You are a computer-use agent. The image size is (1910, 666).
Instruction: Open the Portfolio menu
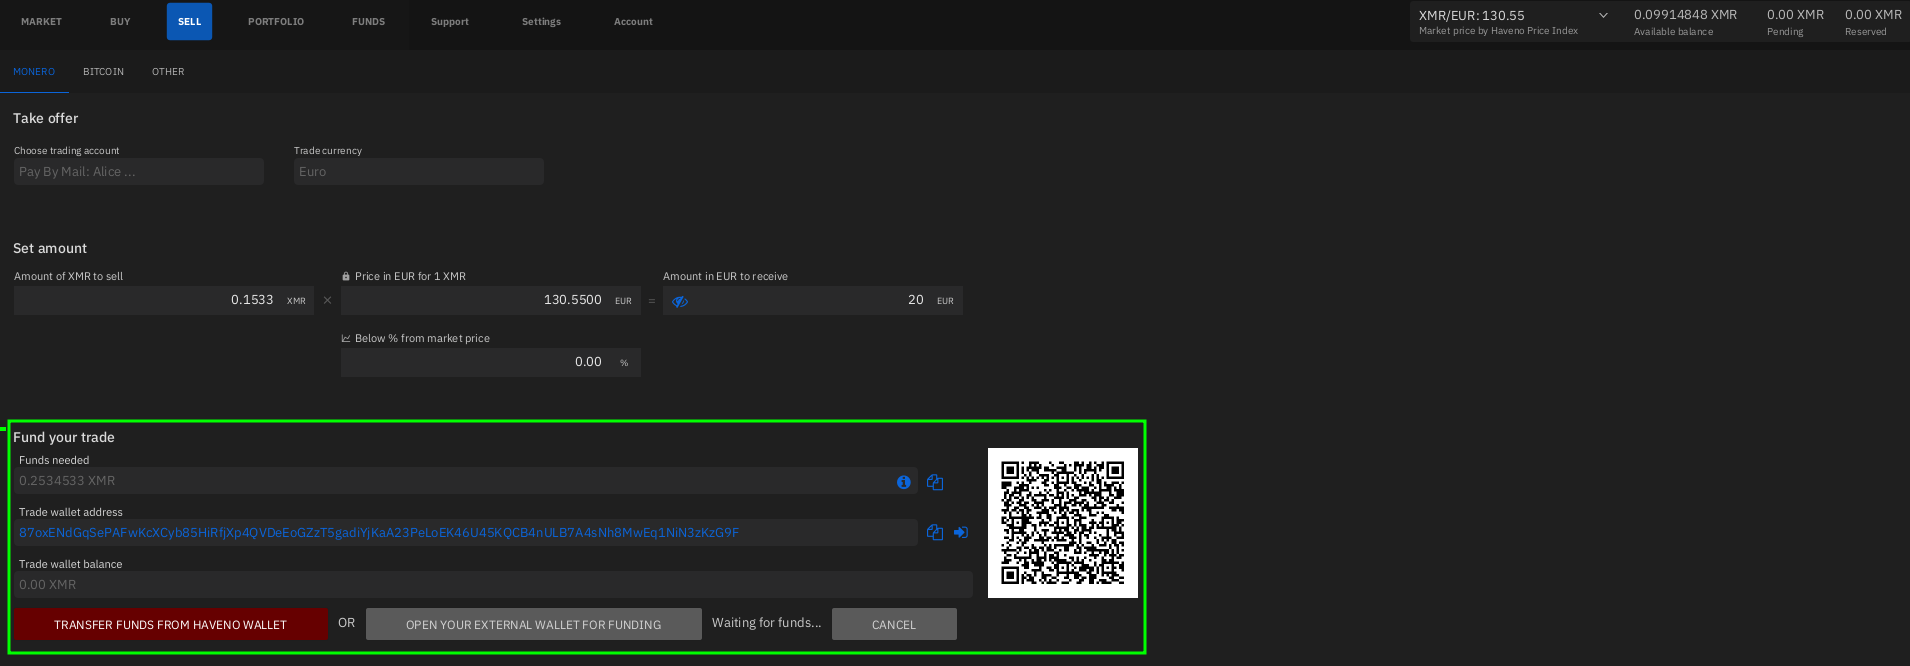[276, 22]
